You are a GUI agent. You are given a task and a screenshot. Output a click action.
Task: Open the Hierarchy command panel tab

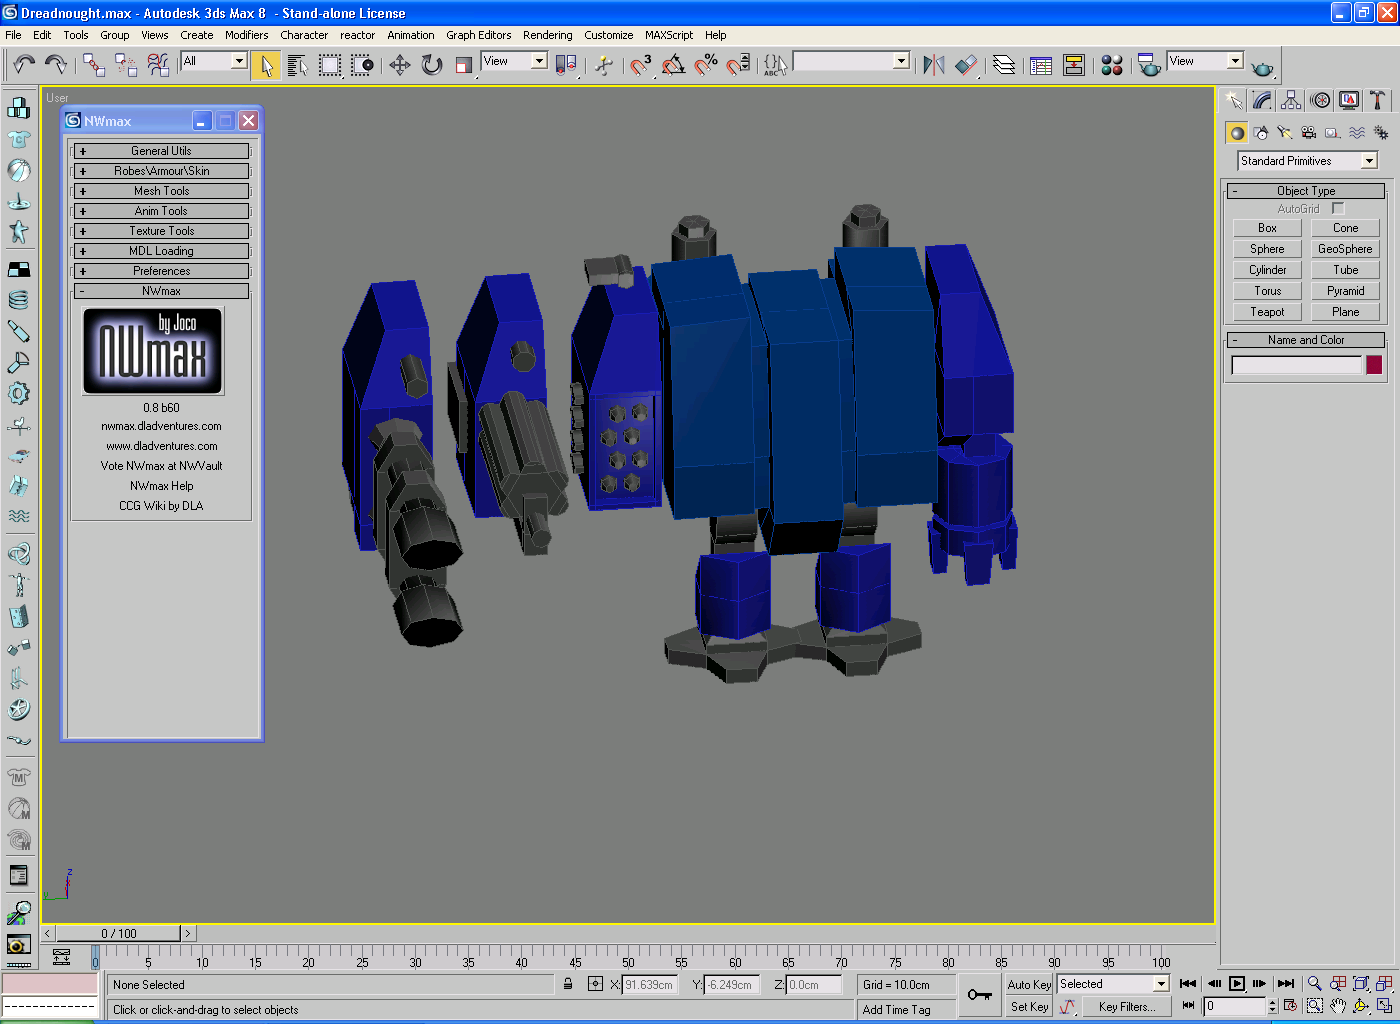point(1291,100)
